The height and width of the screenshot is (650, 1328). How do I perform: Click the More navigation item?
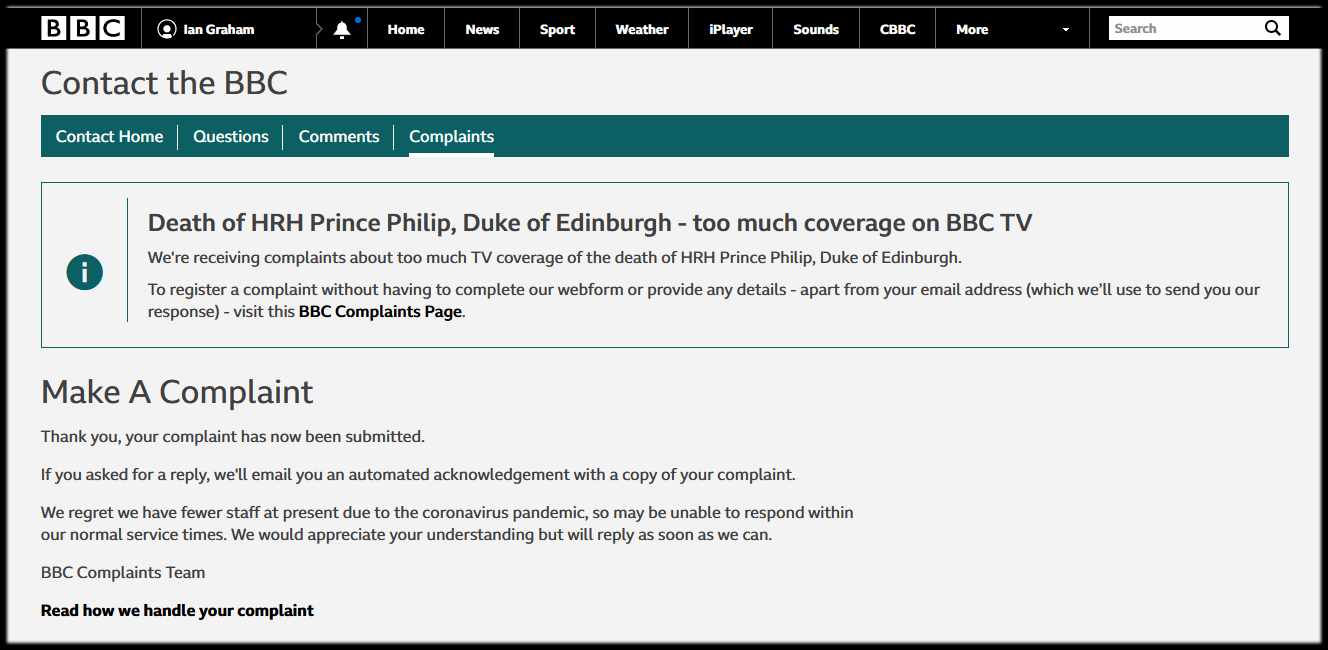pyautogui.click(x=972, y=29)
